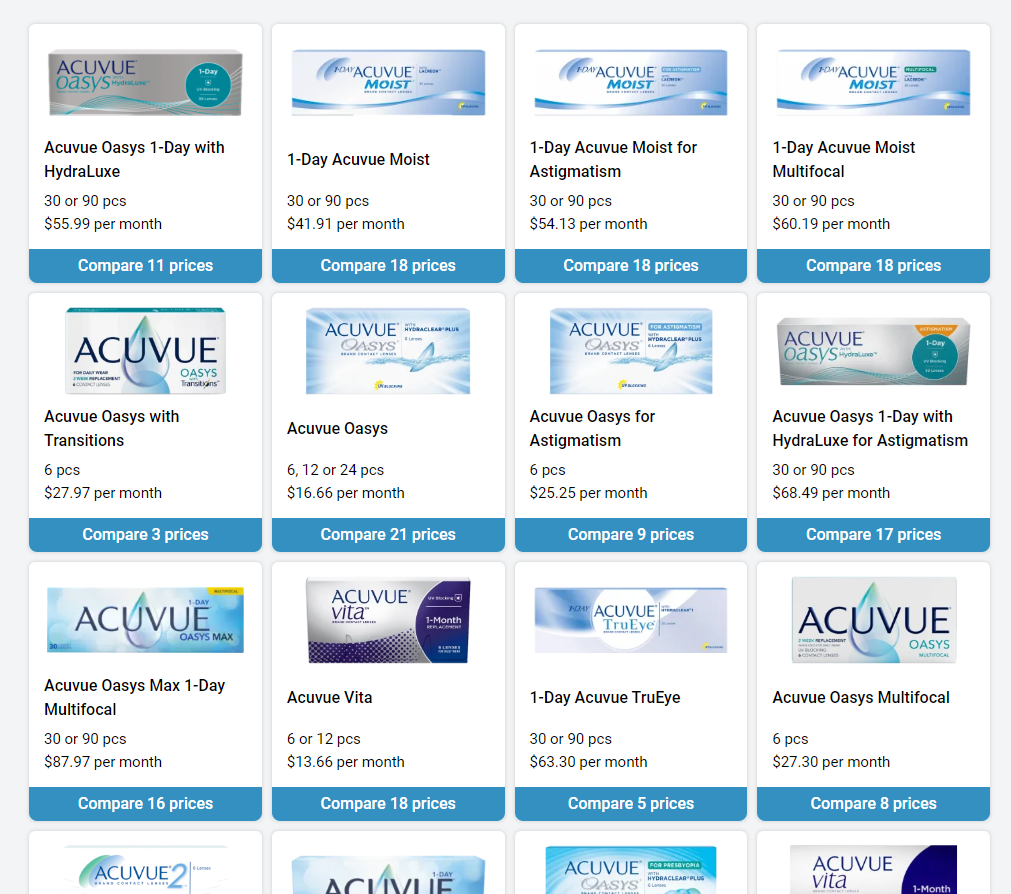This screenshot has height=894, width=1011.
Task: Open the 1-Day Acuvue Moist title
Action: pyautogui.click(x=358, y=159)
